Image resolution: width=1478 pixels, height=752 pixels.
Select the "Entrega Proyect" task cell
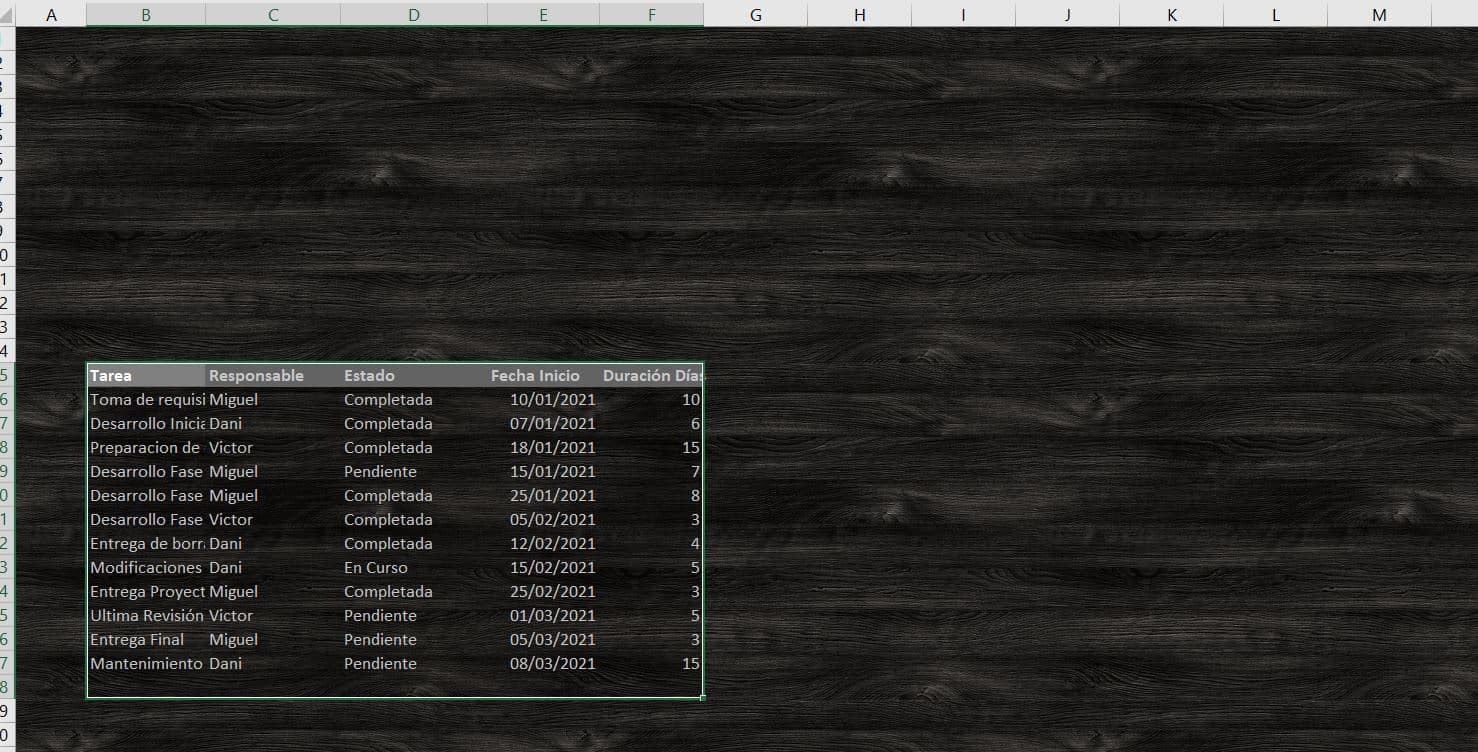coord(147,592)
